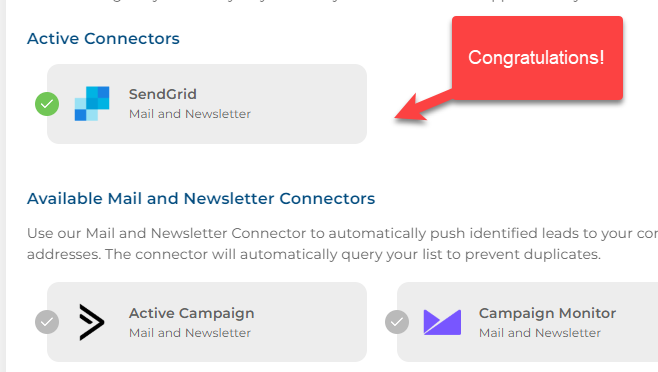Click the red arrow pointing at SendGrid
The width and height of the screenshot is (658, 372).
(x=422, y=107)
